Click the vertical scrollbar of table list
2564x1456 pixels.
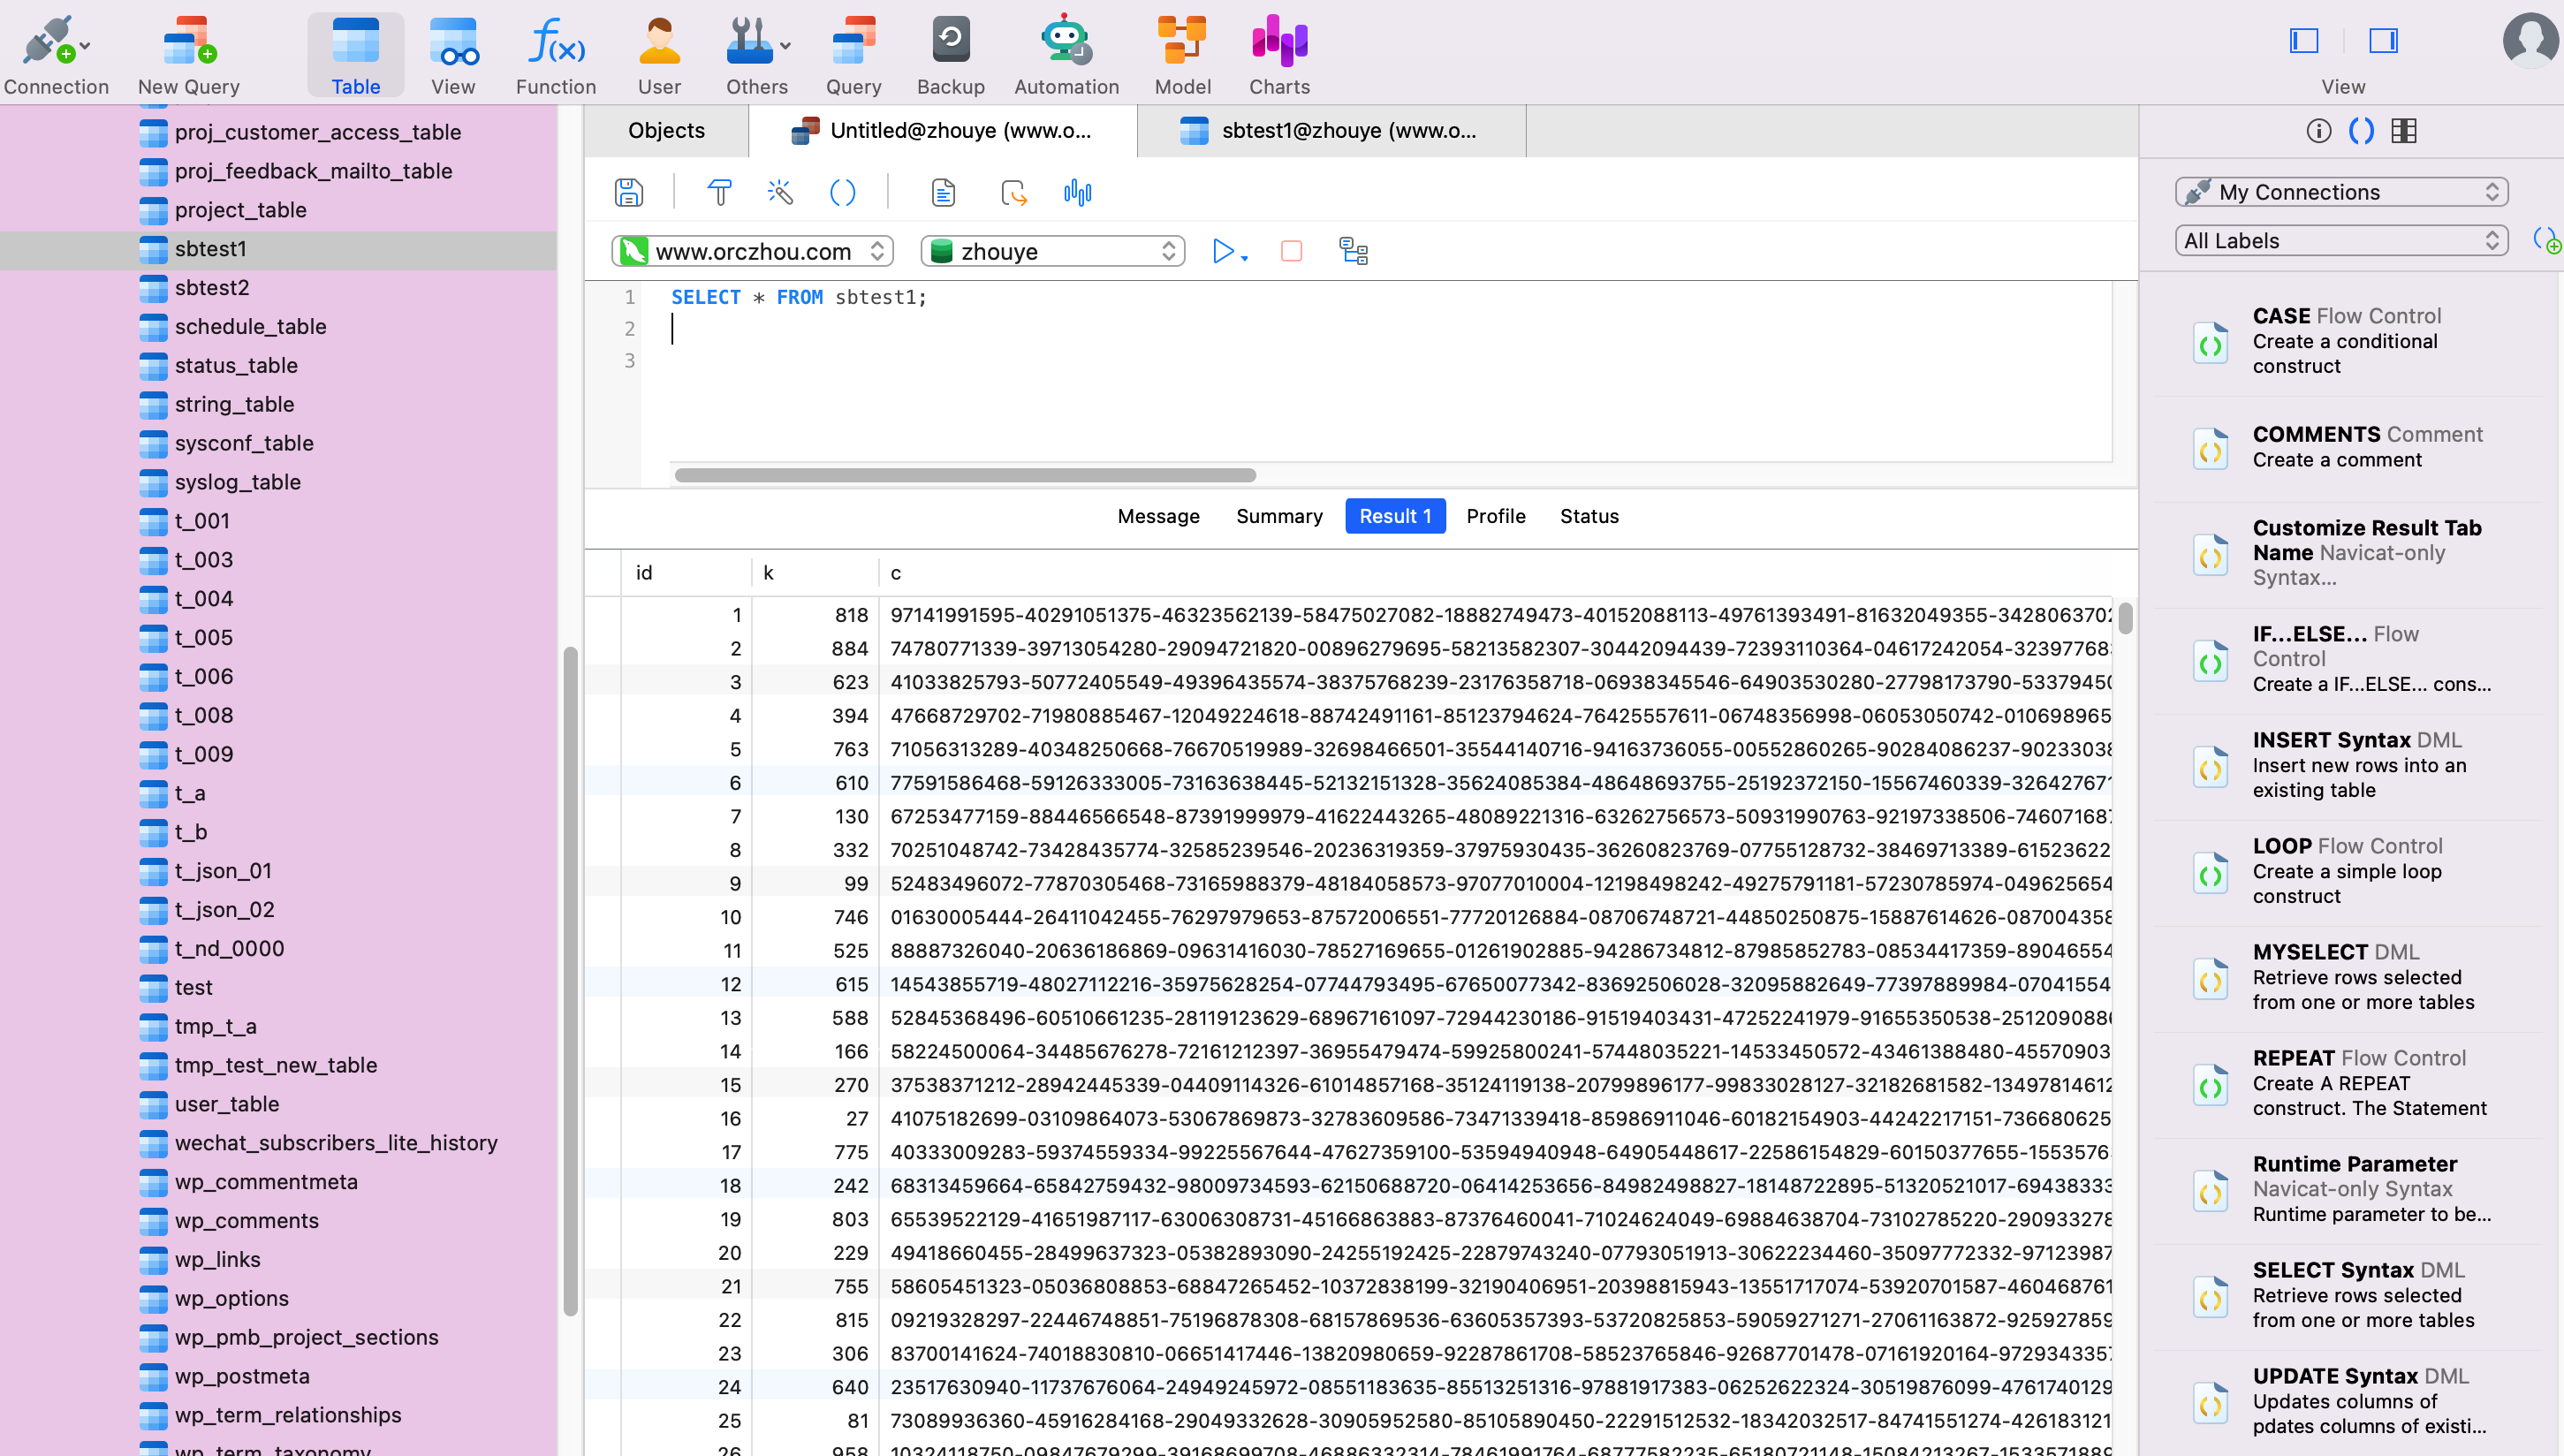pos(570,980)
